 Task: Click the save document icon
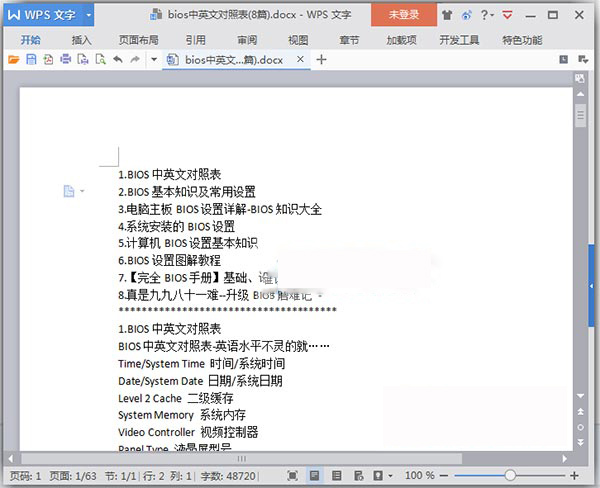(31, 59)
